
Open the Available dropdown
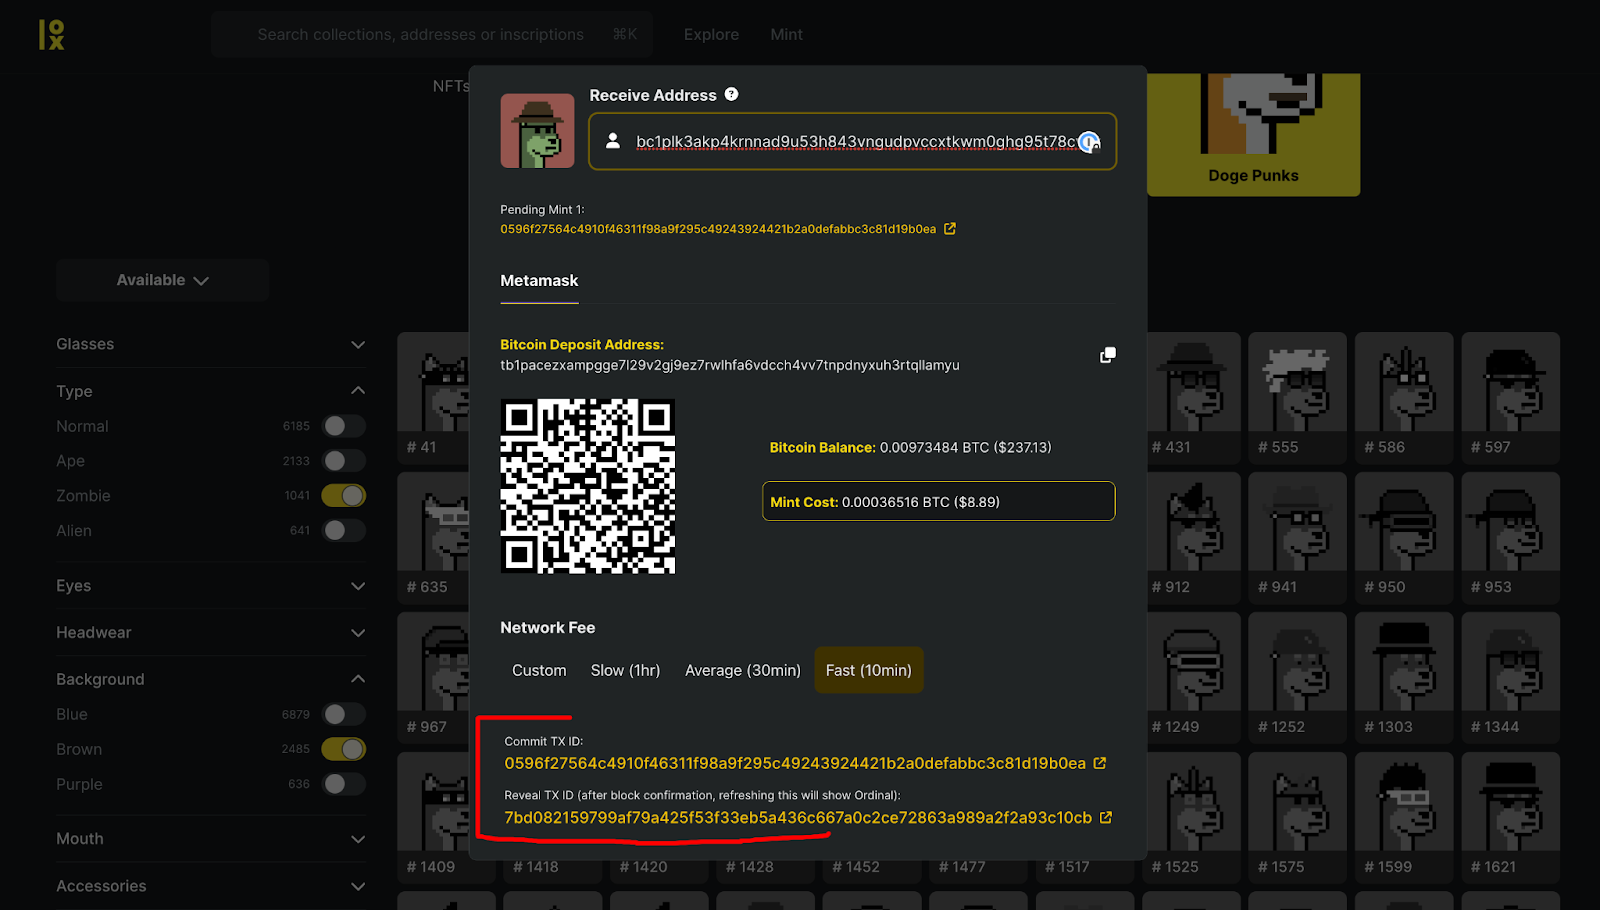[x=162, y=280]
